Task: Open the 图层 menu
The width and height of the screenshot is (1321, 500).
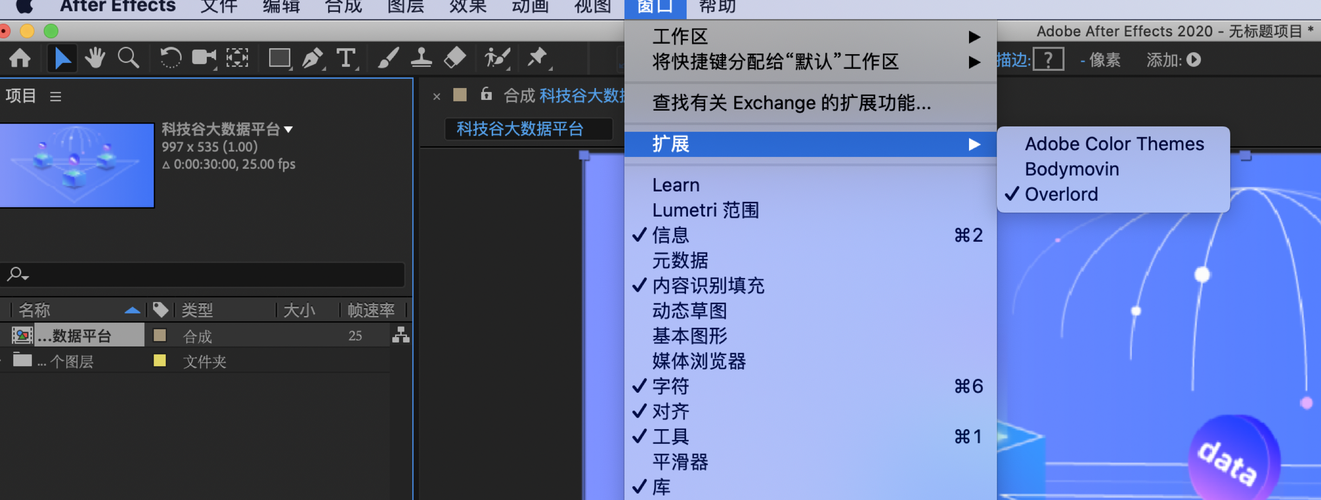Action: [x=406, y=6]
